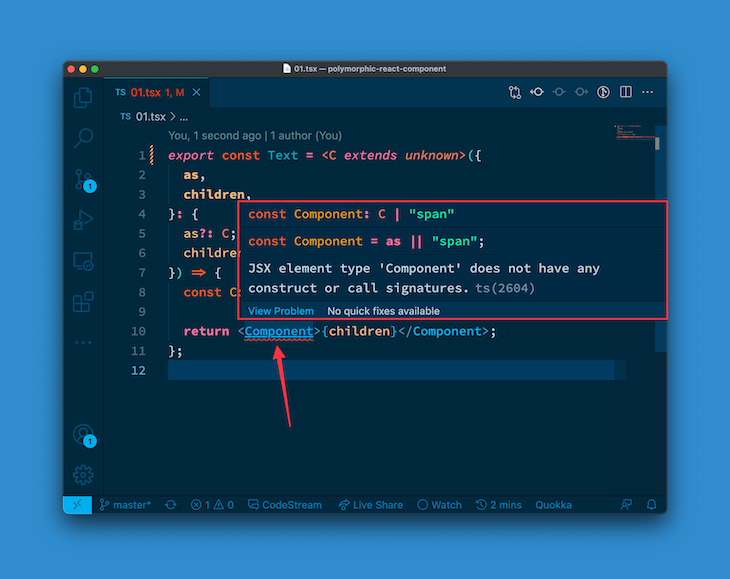Click the minimap code preview

point(634,132)
